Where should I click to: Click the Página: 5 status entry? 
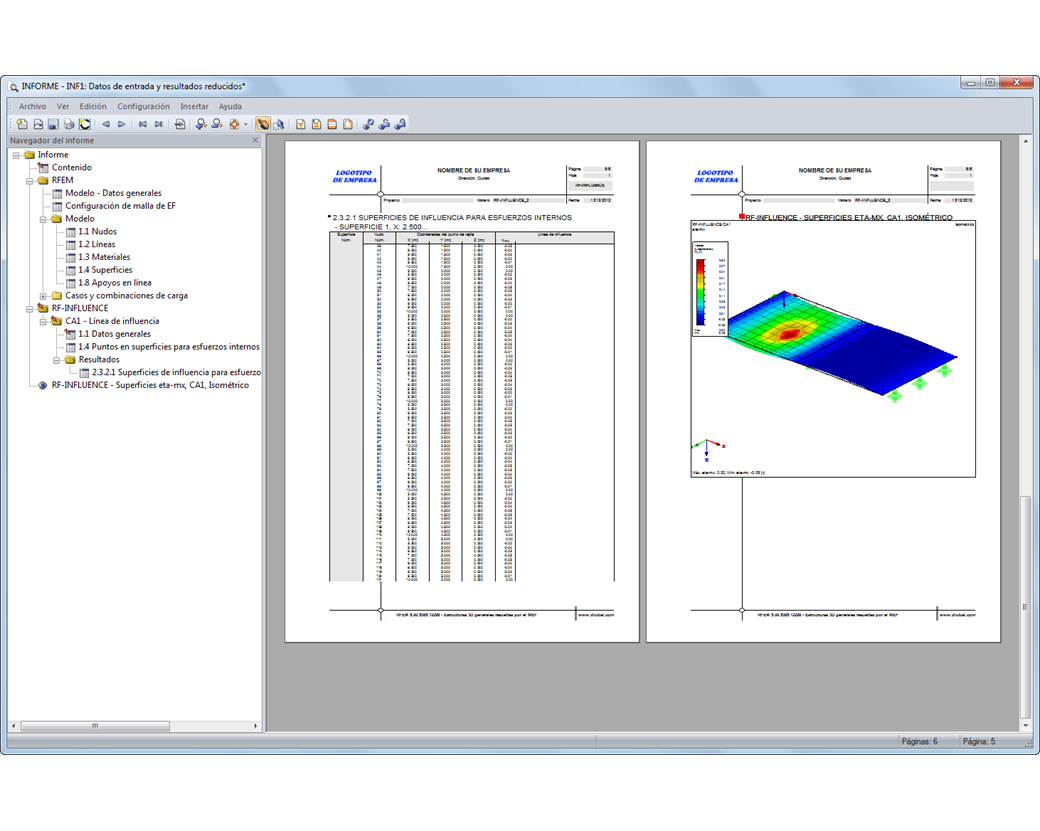[979, 741]
